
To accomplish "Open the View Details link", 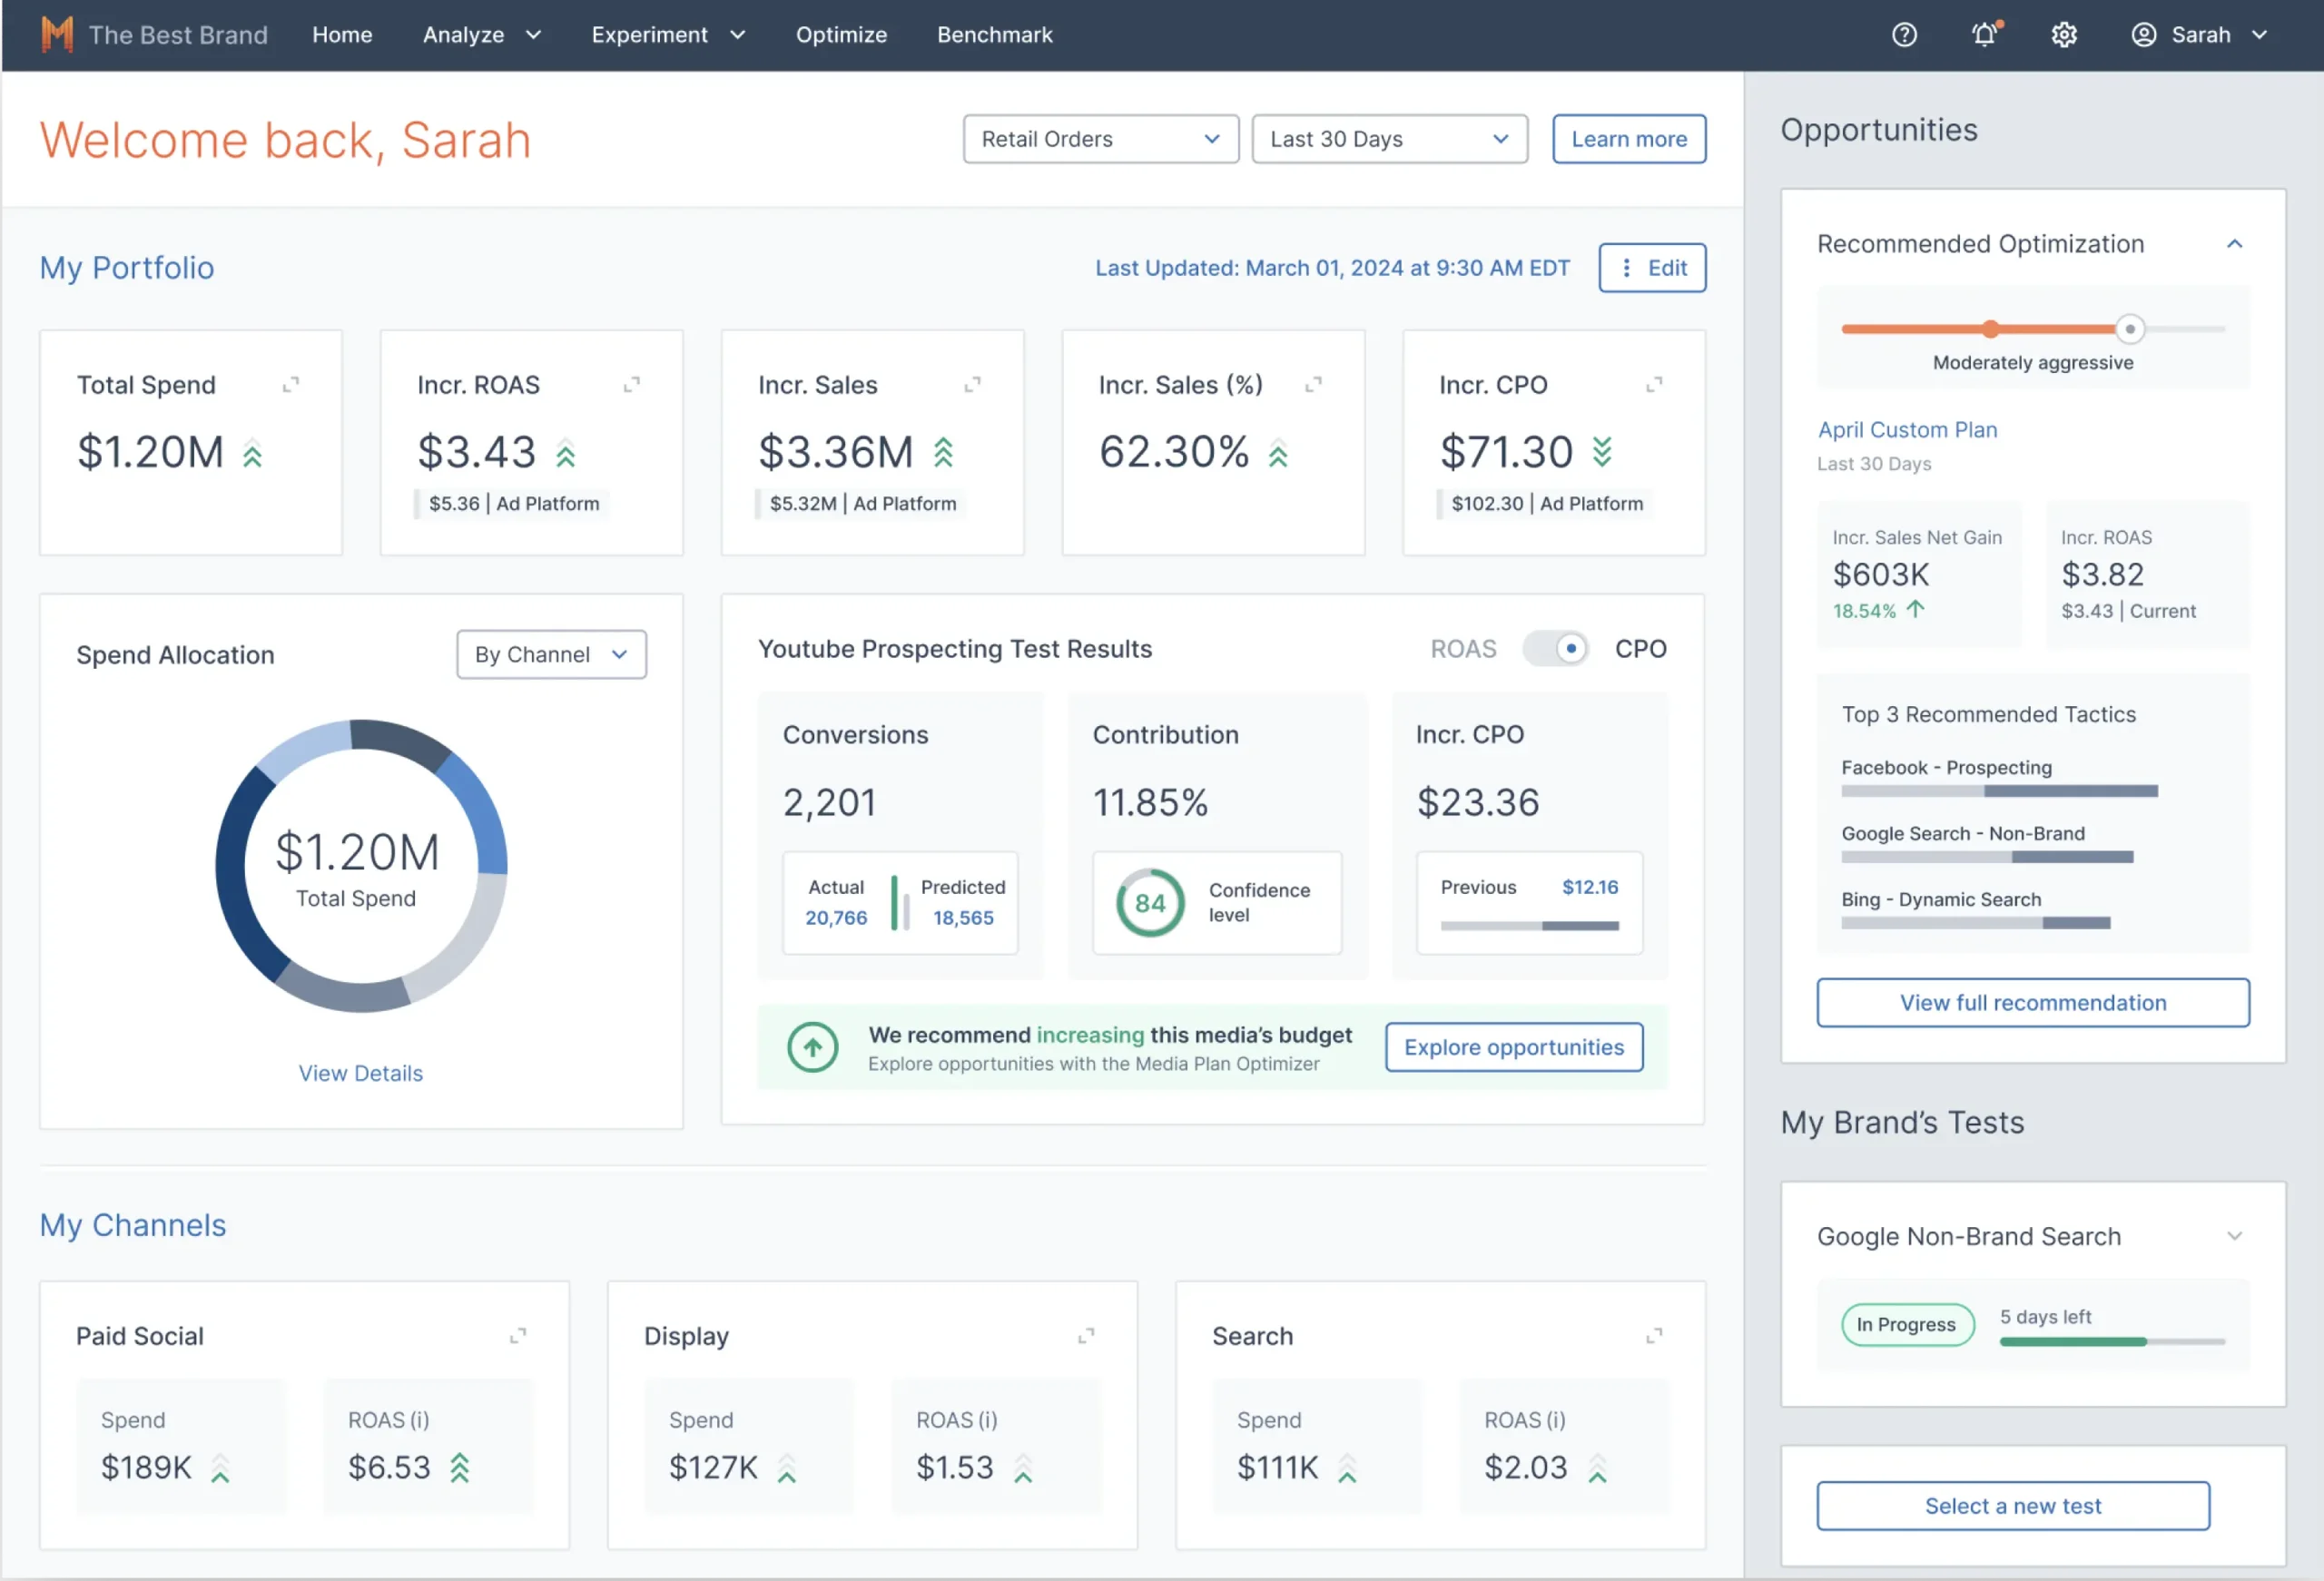I will 361,1073.
